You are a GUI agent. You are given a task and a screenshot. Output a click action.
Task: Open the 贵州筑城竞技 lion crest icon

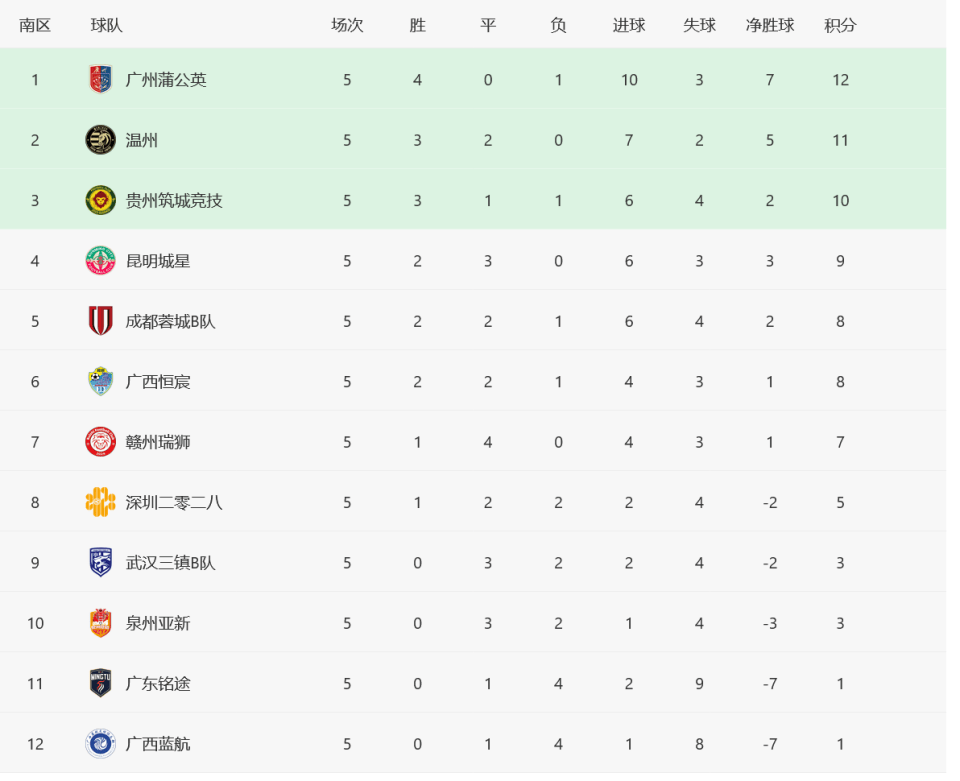point(102,201)
